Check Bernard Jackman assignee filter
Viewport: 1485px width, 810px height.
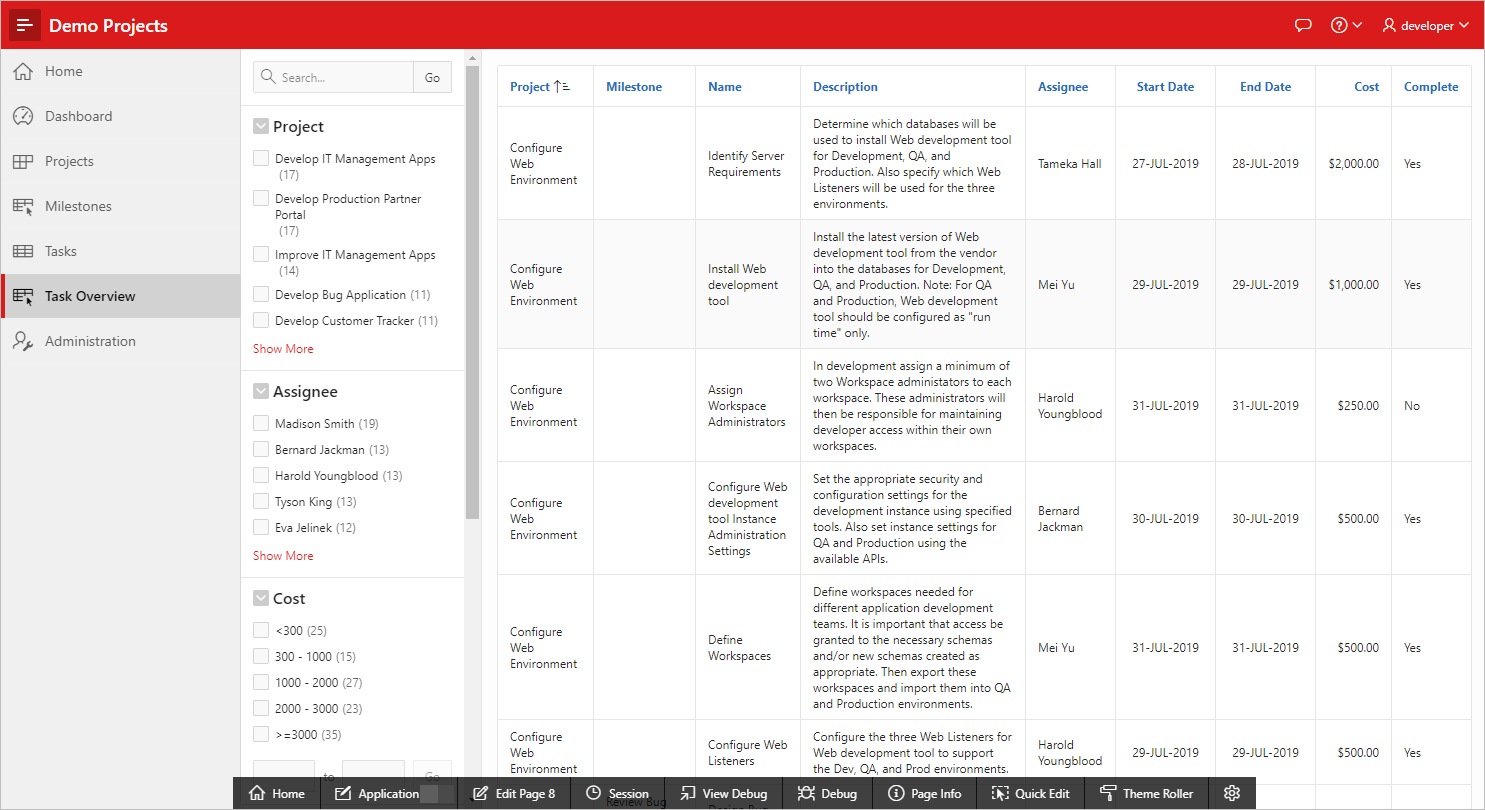coord(261,449)
